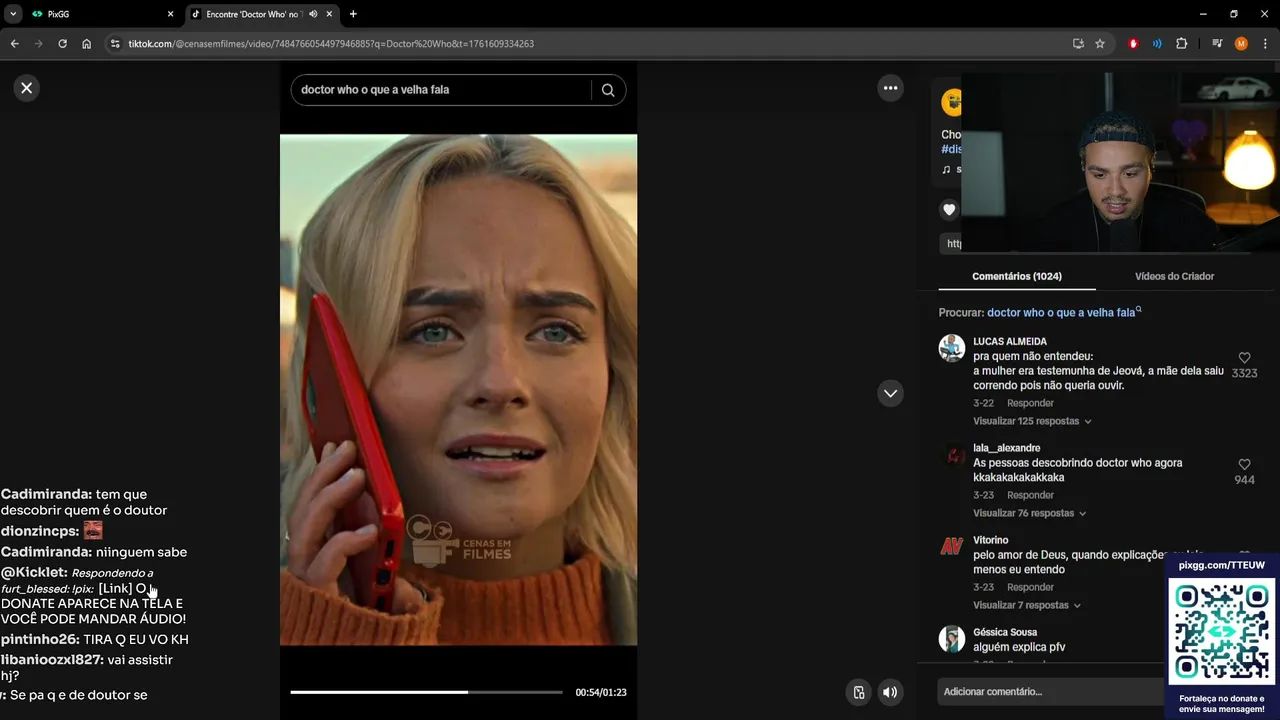
Task: Close the TikTok Doctor Who tab
Action: pos(329,14)
